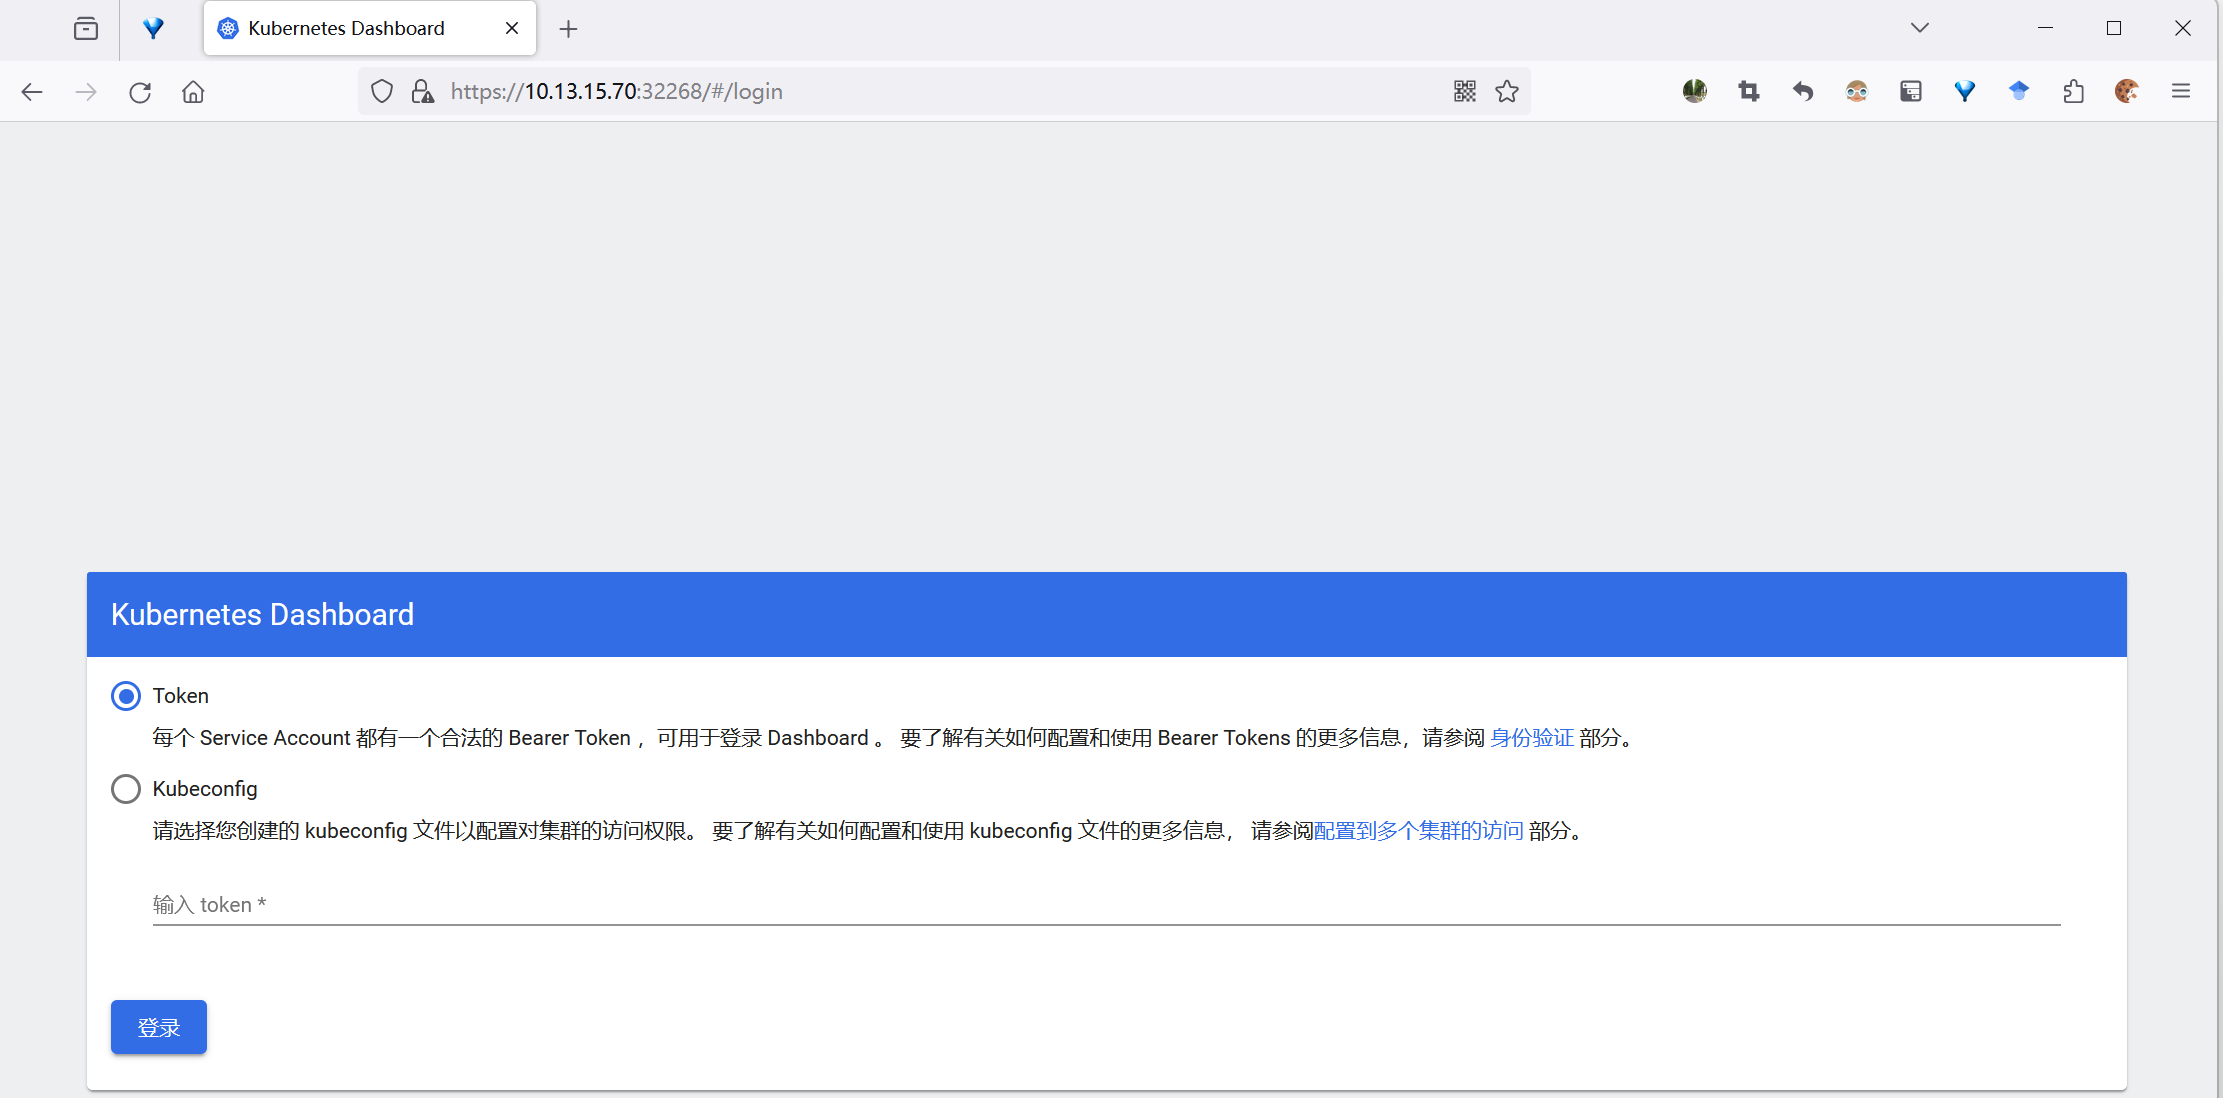The width and height of the screenshot is (2223, 1098).
Task: Click the shield tracking protection icon
Action: coord(382,91)
